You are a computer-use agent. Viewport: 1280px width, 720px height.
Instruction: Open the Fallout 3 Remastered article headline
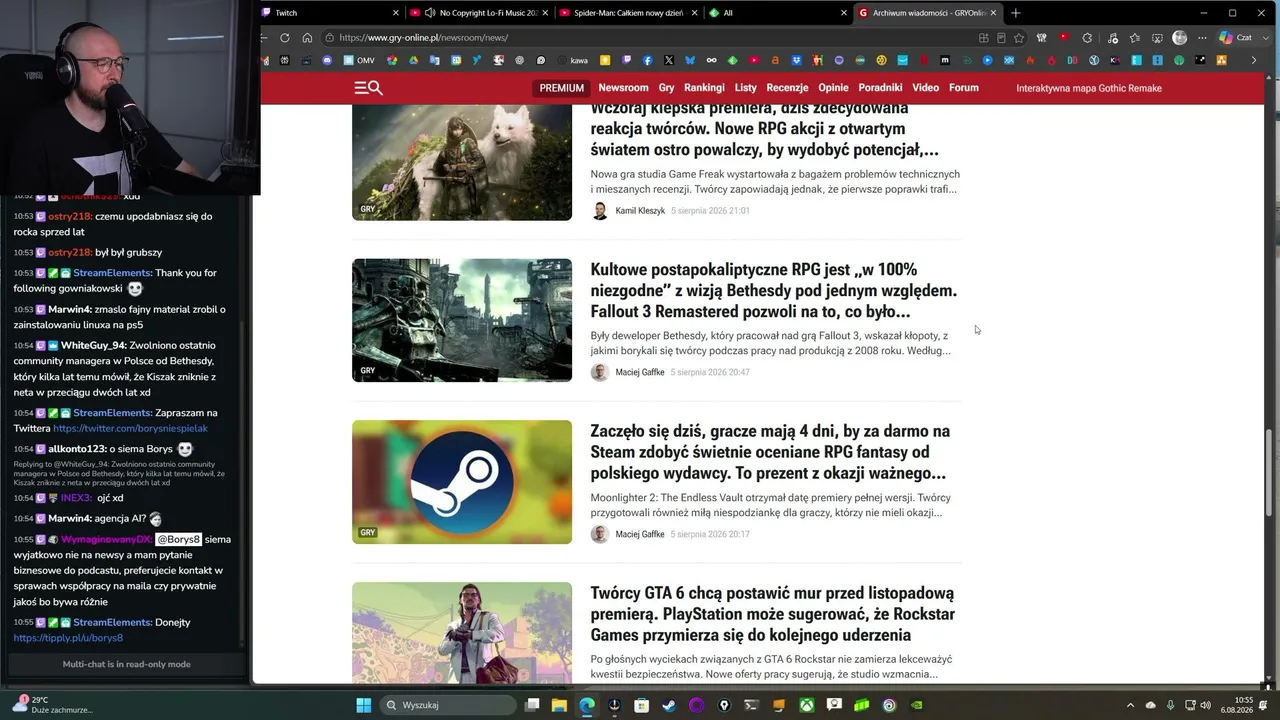(774, 290)
